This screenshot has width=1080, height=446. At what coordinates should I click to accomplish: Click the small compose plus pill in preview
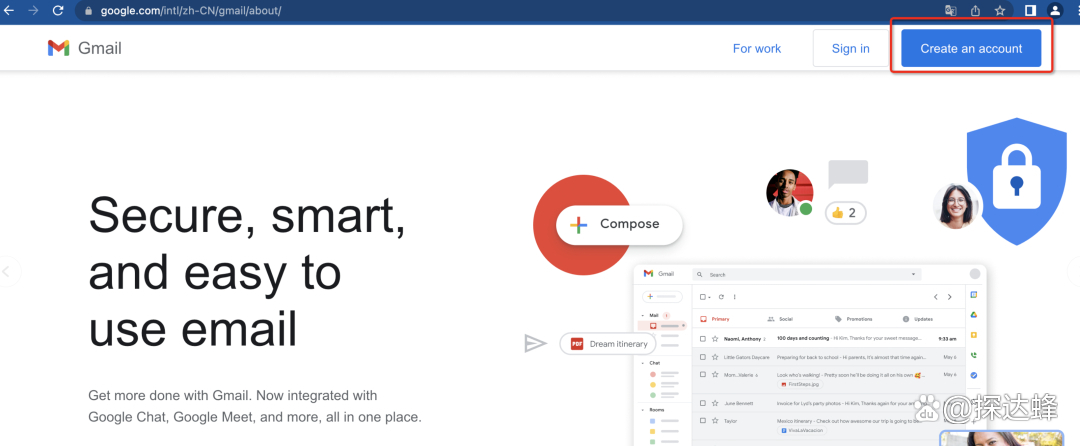point(663,297)
